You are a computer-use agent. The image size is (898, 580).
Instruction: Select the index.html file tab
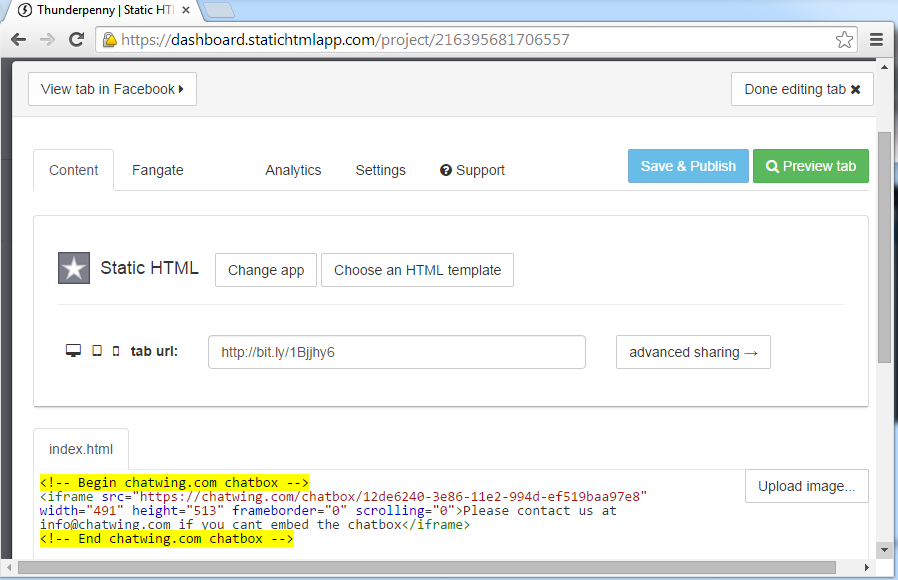81,449
